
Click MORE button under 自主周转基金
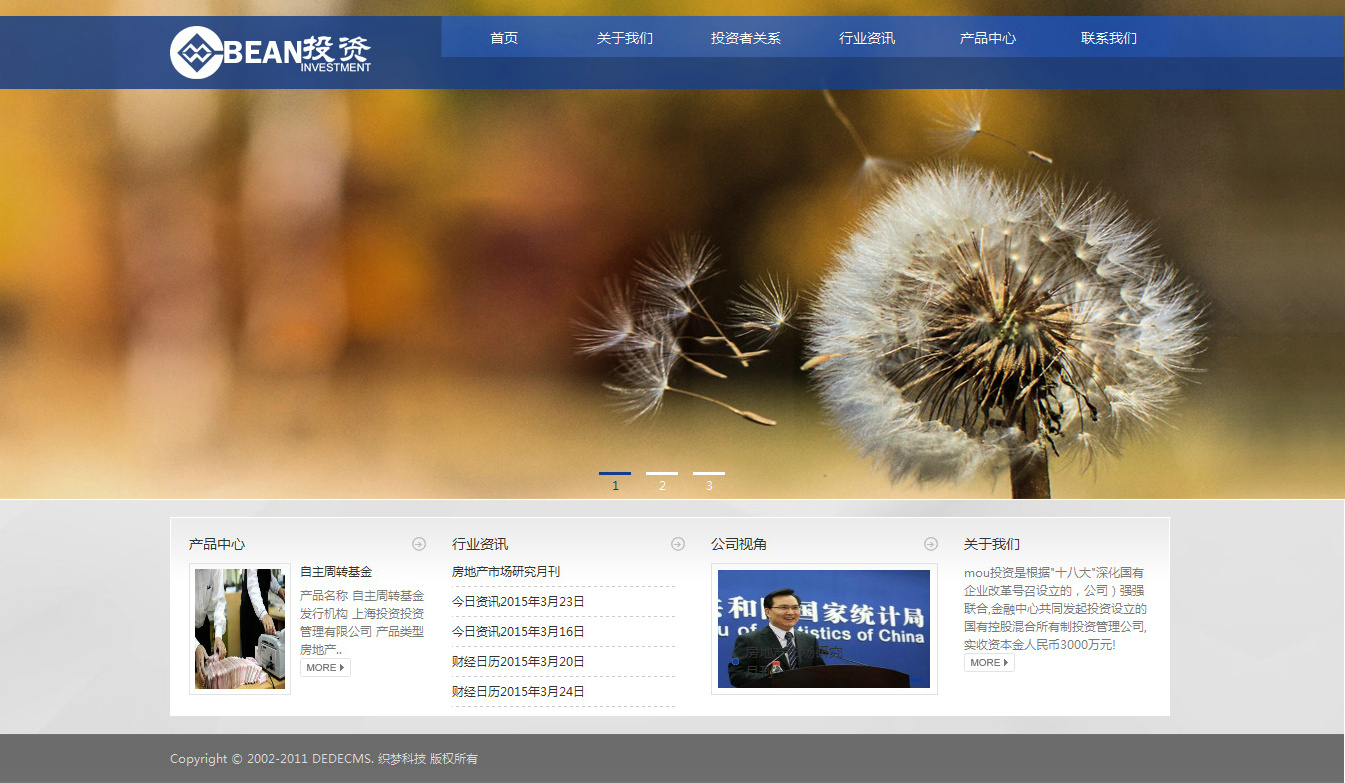coord(325,667)
